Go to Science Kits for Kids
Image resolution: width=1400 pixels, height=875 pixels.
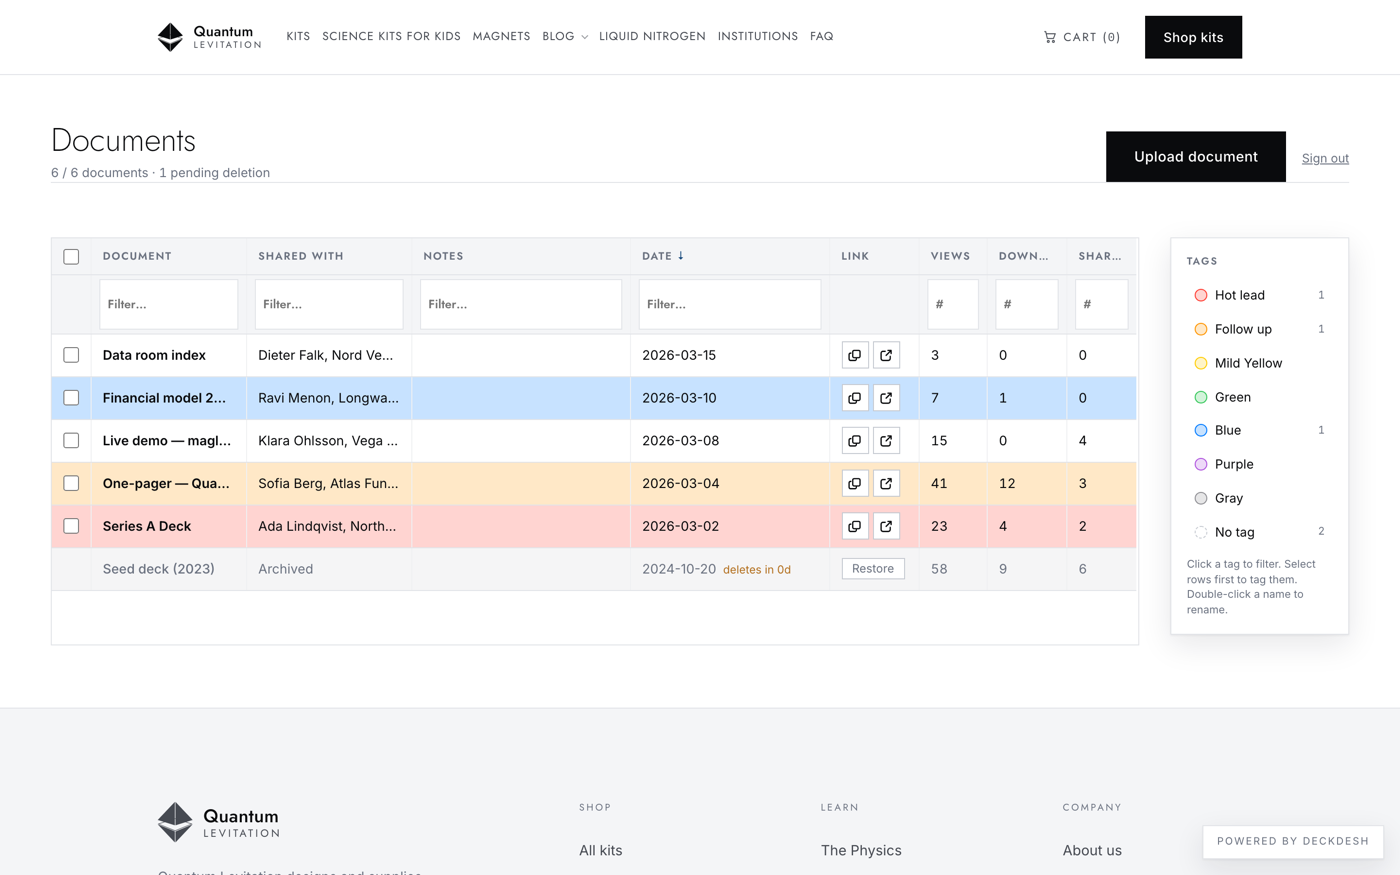click(x=391, y=36)
